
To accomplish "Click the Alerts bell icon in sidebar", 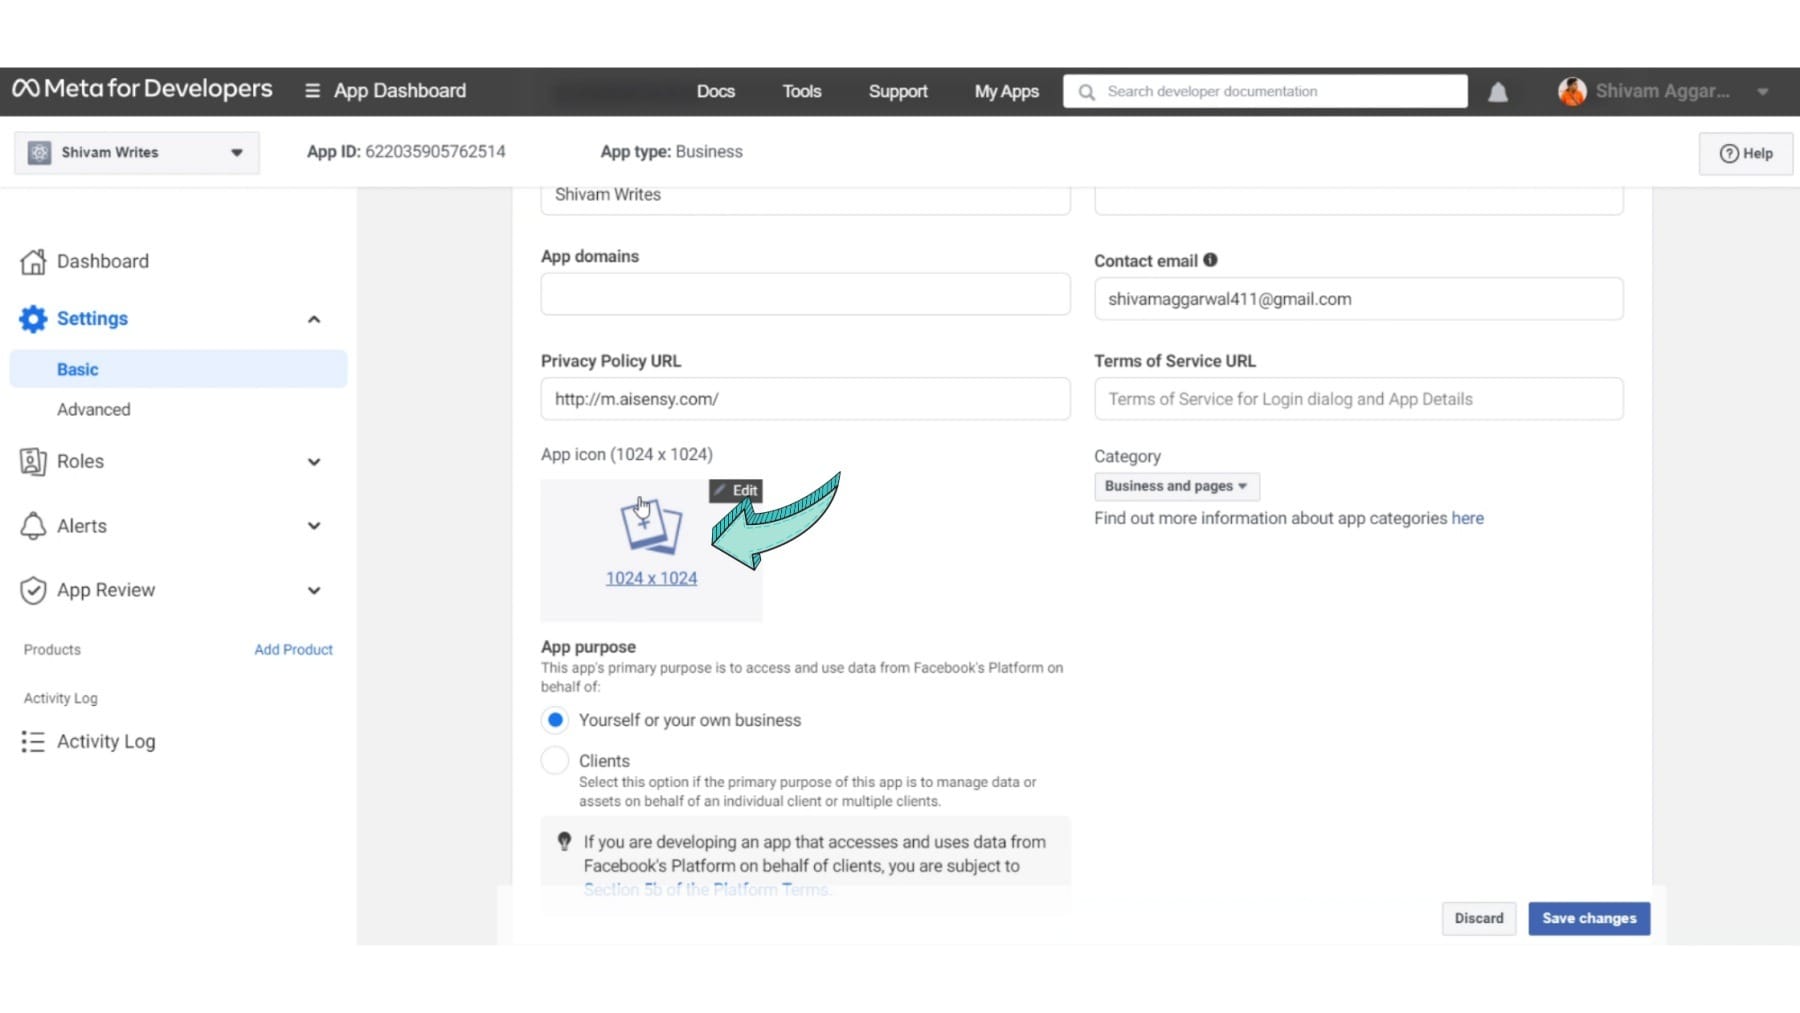I will [x=33, y=526].
